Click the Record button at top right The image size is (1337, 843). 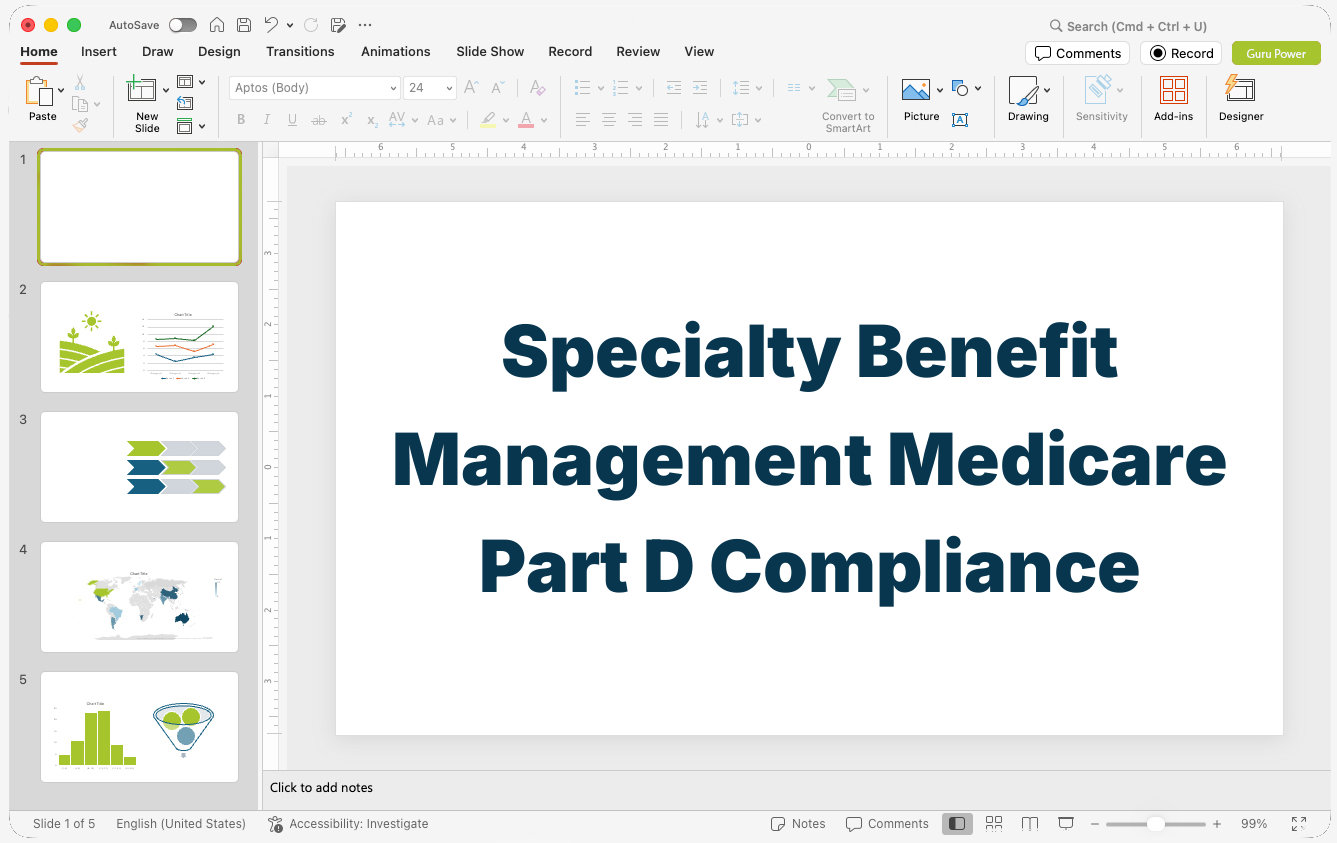[x=1181, y=53]
